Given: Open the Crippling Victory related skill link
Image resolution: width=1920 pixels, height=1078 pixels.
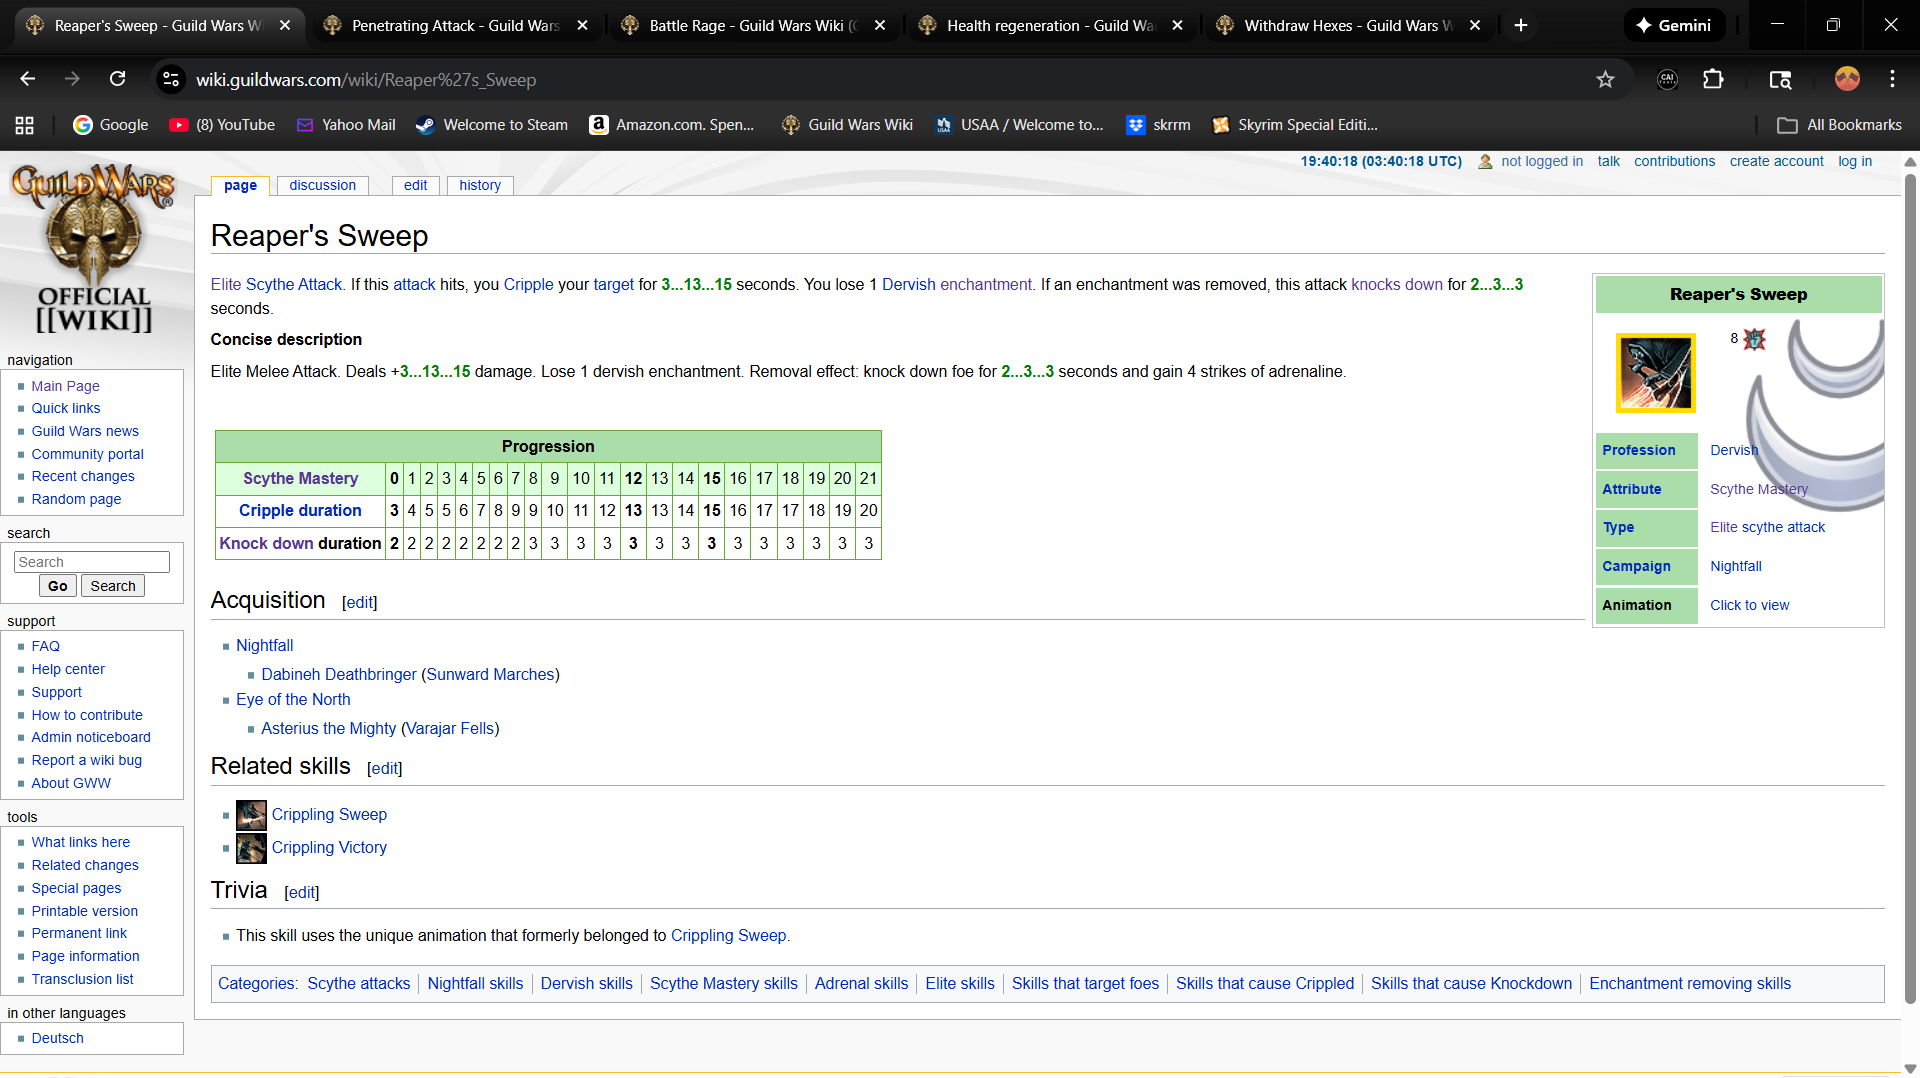Looking at the screenshot, I should click(x=329, y=848).
